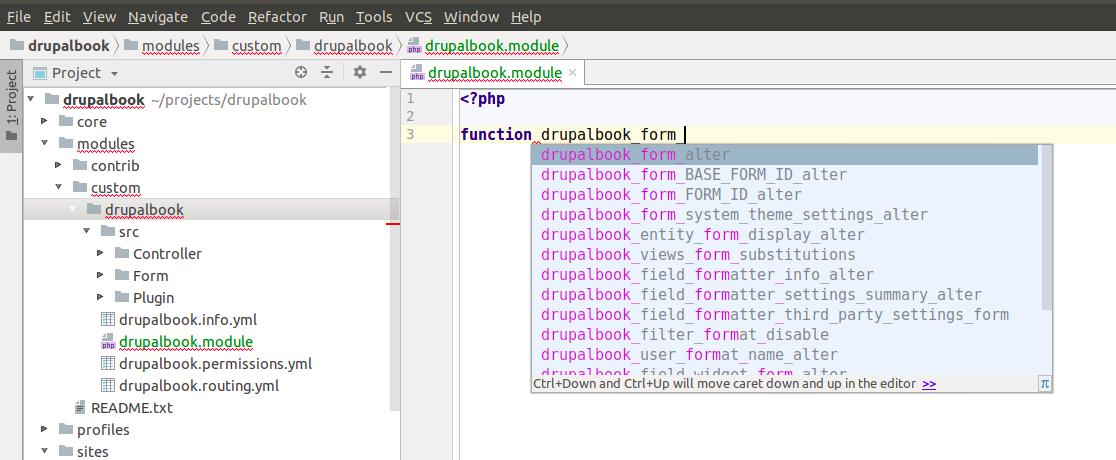Click the modules breadcrumb
This screenshot has width=1116, height=460.
tap(162, 46)
